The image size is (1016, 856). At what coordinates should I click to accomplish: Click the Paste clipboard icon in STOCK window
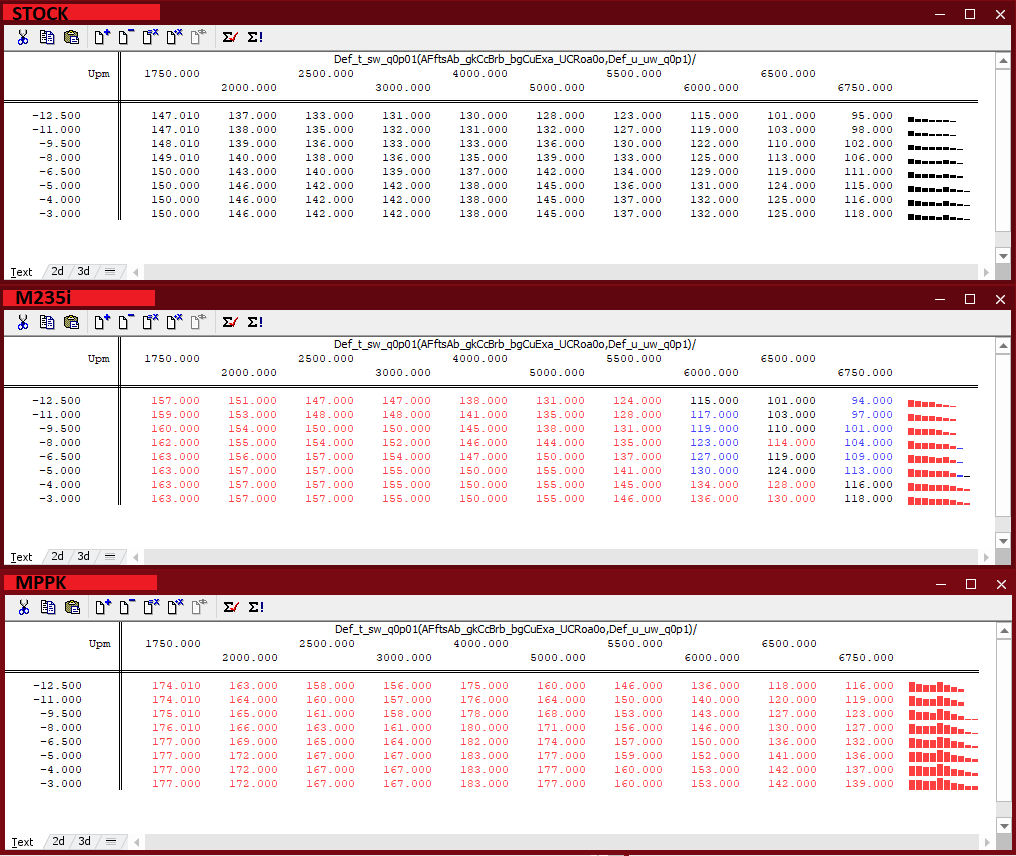click(71, 38)
